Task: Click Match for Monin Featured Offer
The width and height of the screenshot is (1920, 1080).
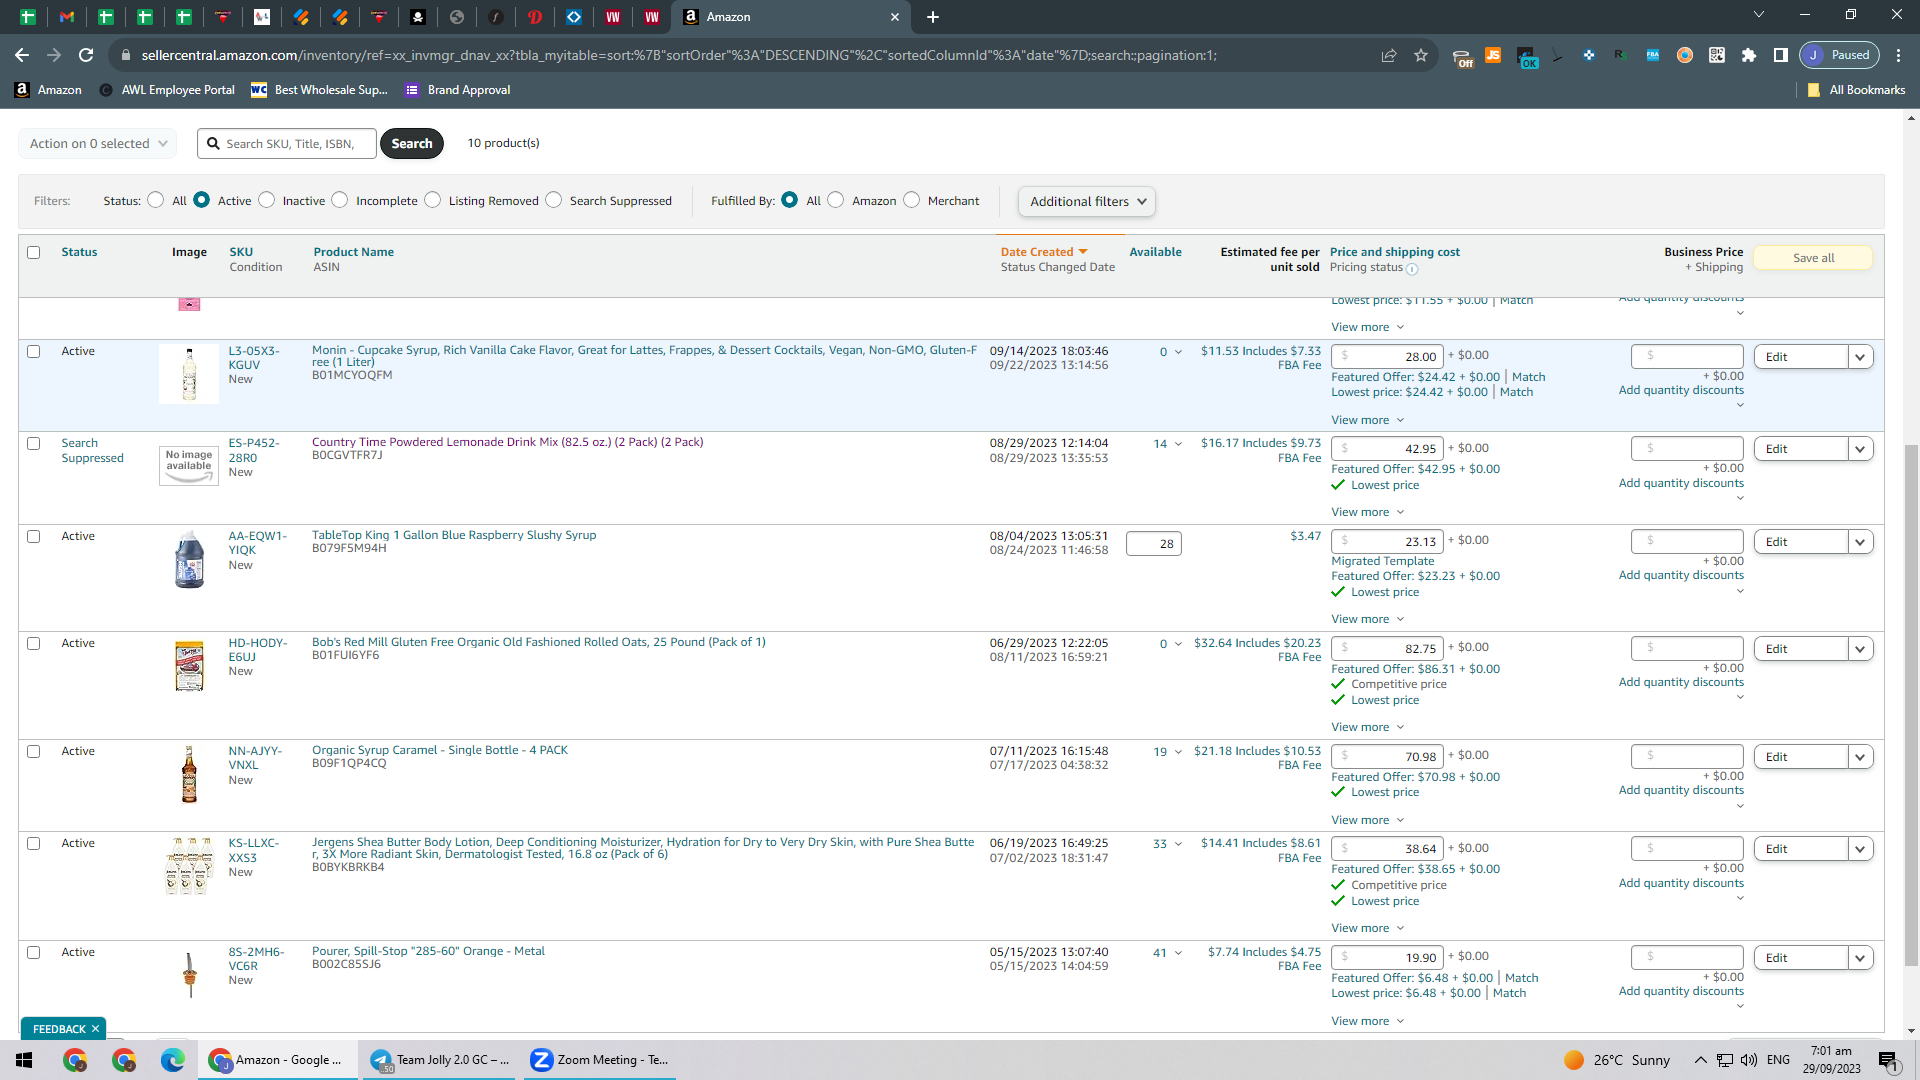Action: 1528,377
